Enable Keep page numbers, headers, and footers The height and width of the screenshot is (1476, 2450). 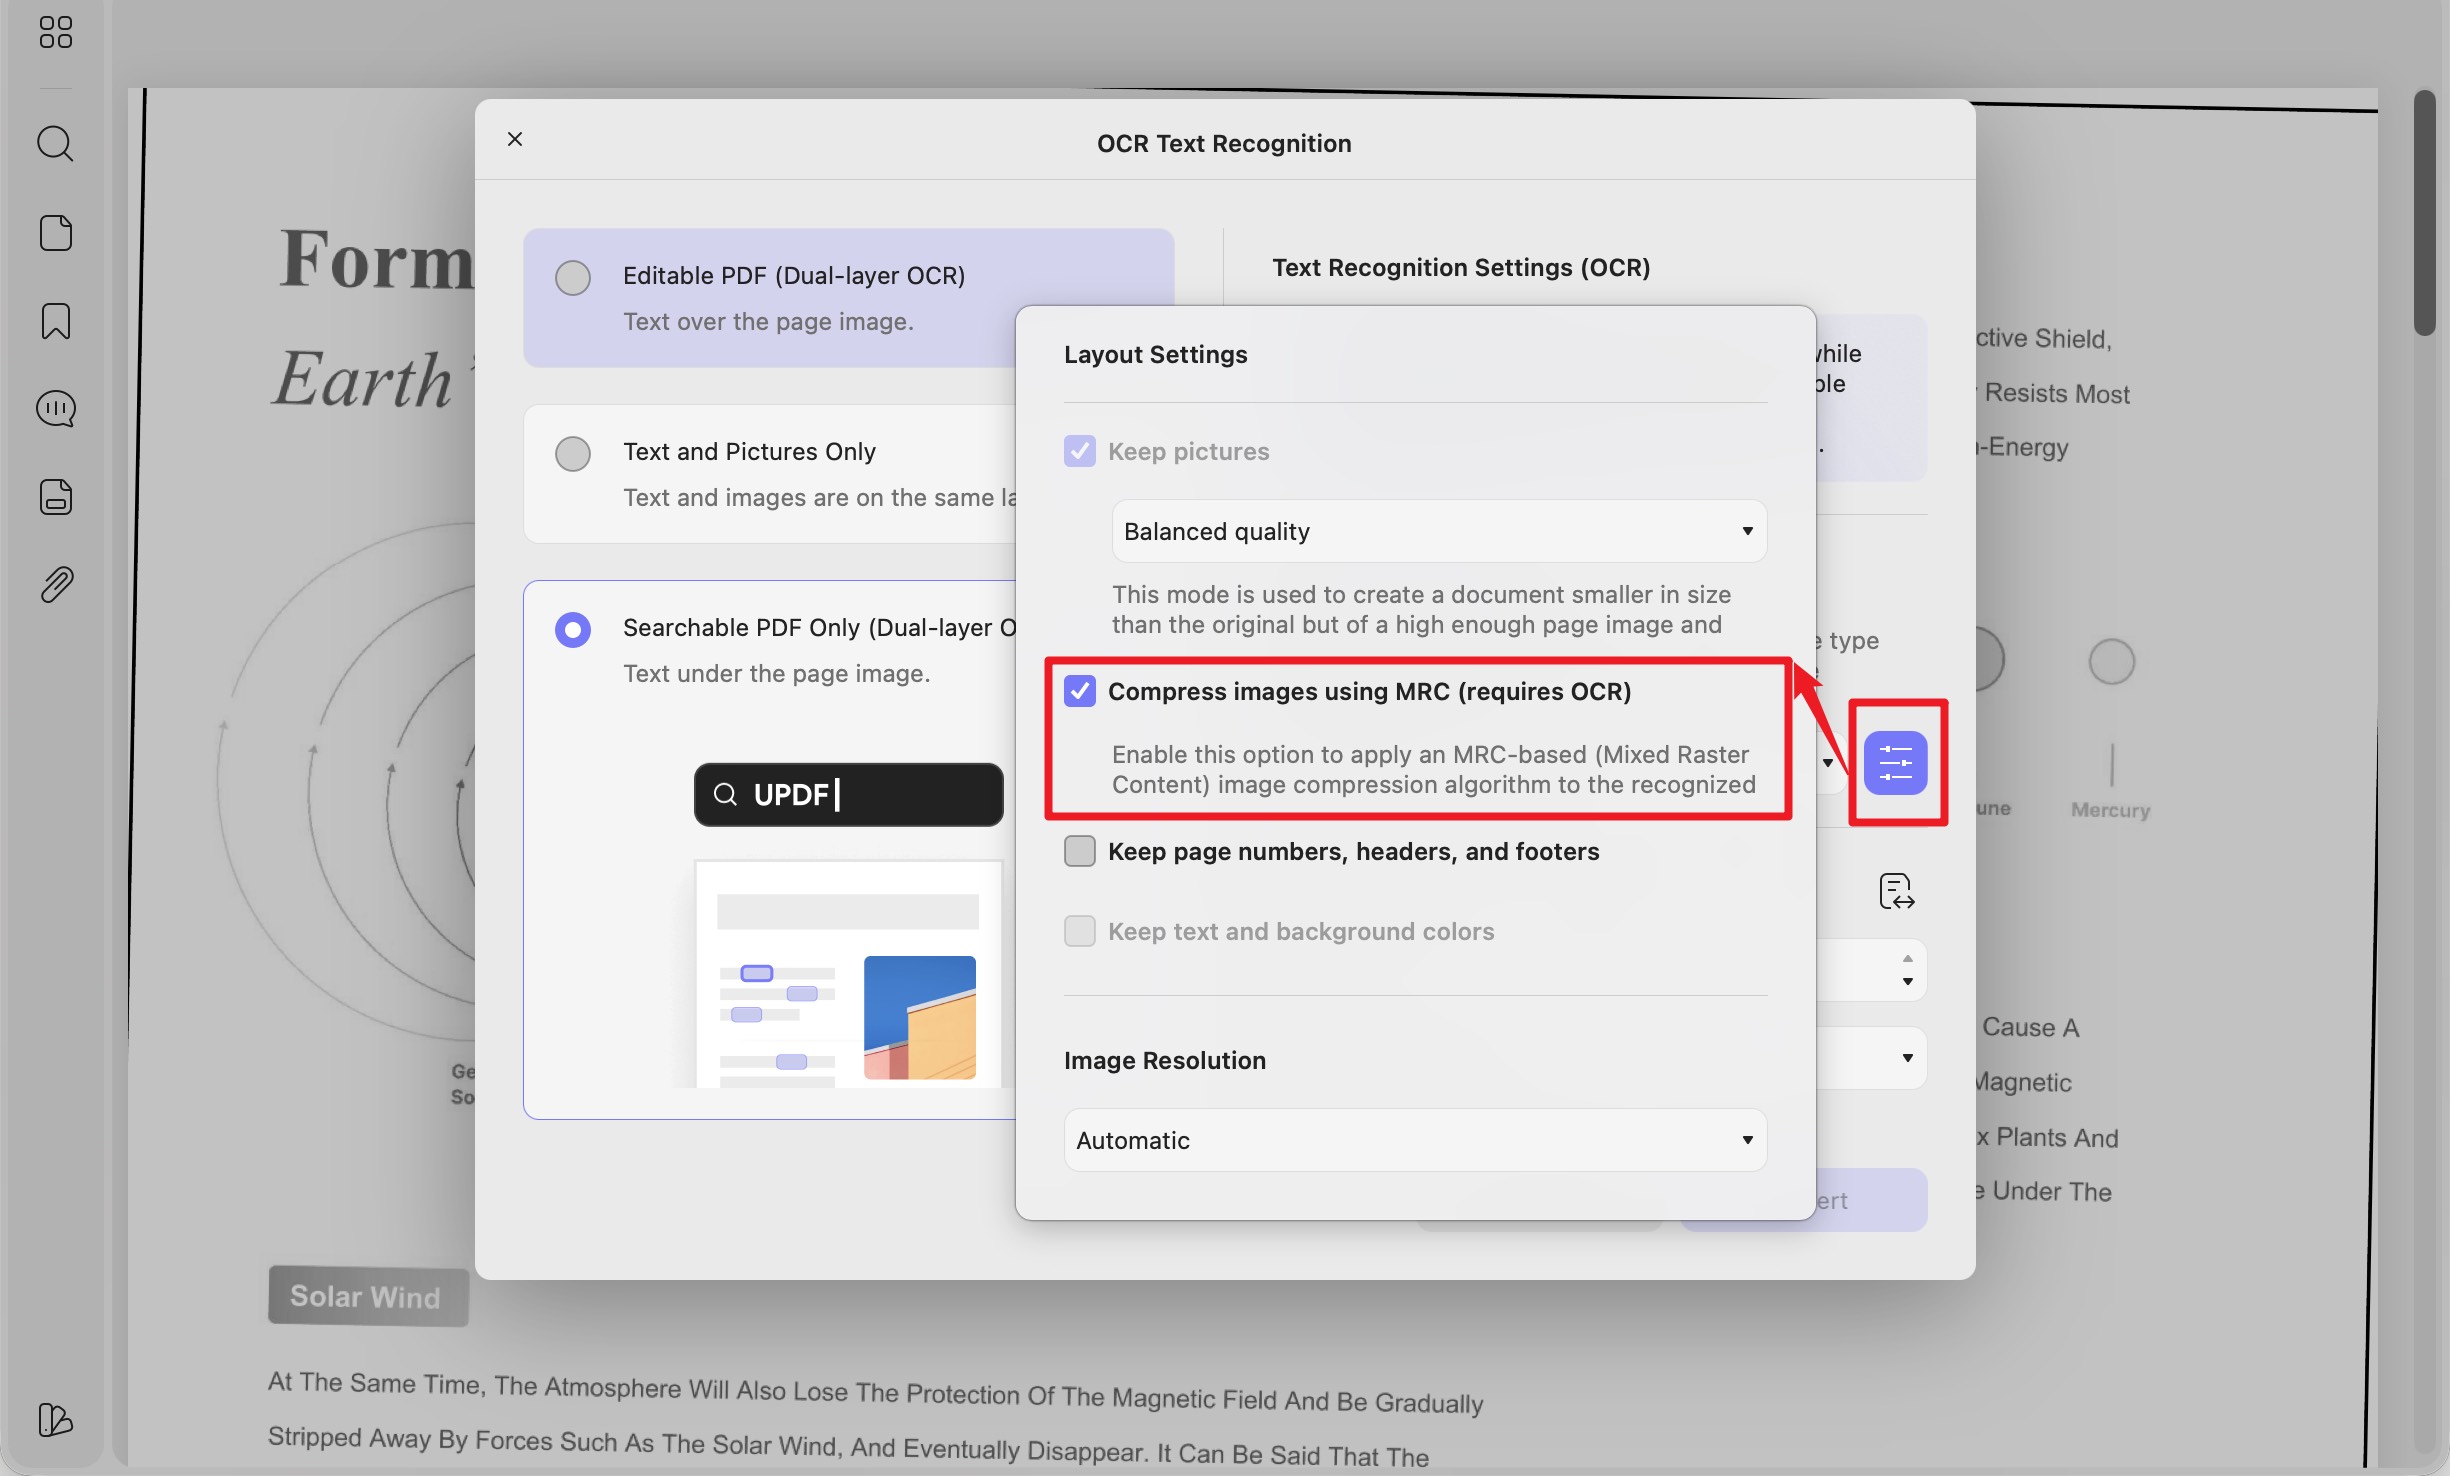(1080, 851)
